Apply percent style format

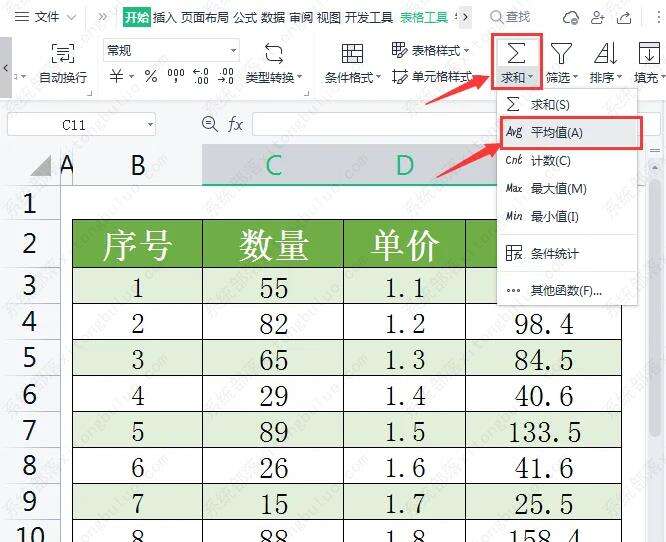tap(151, 76)
